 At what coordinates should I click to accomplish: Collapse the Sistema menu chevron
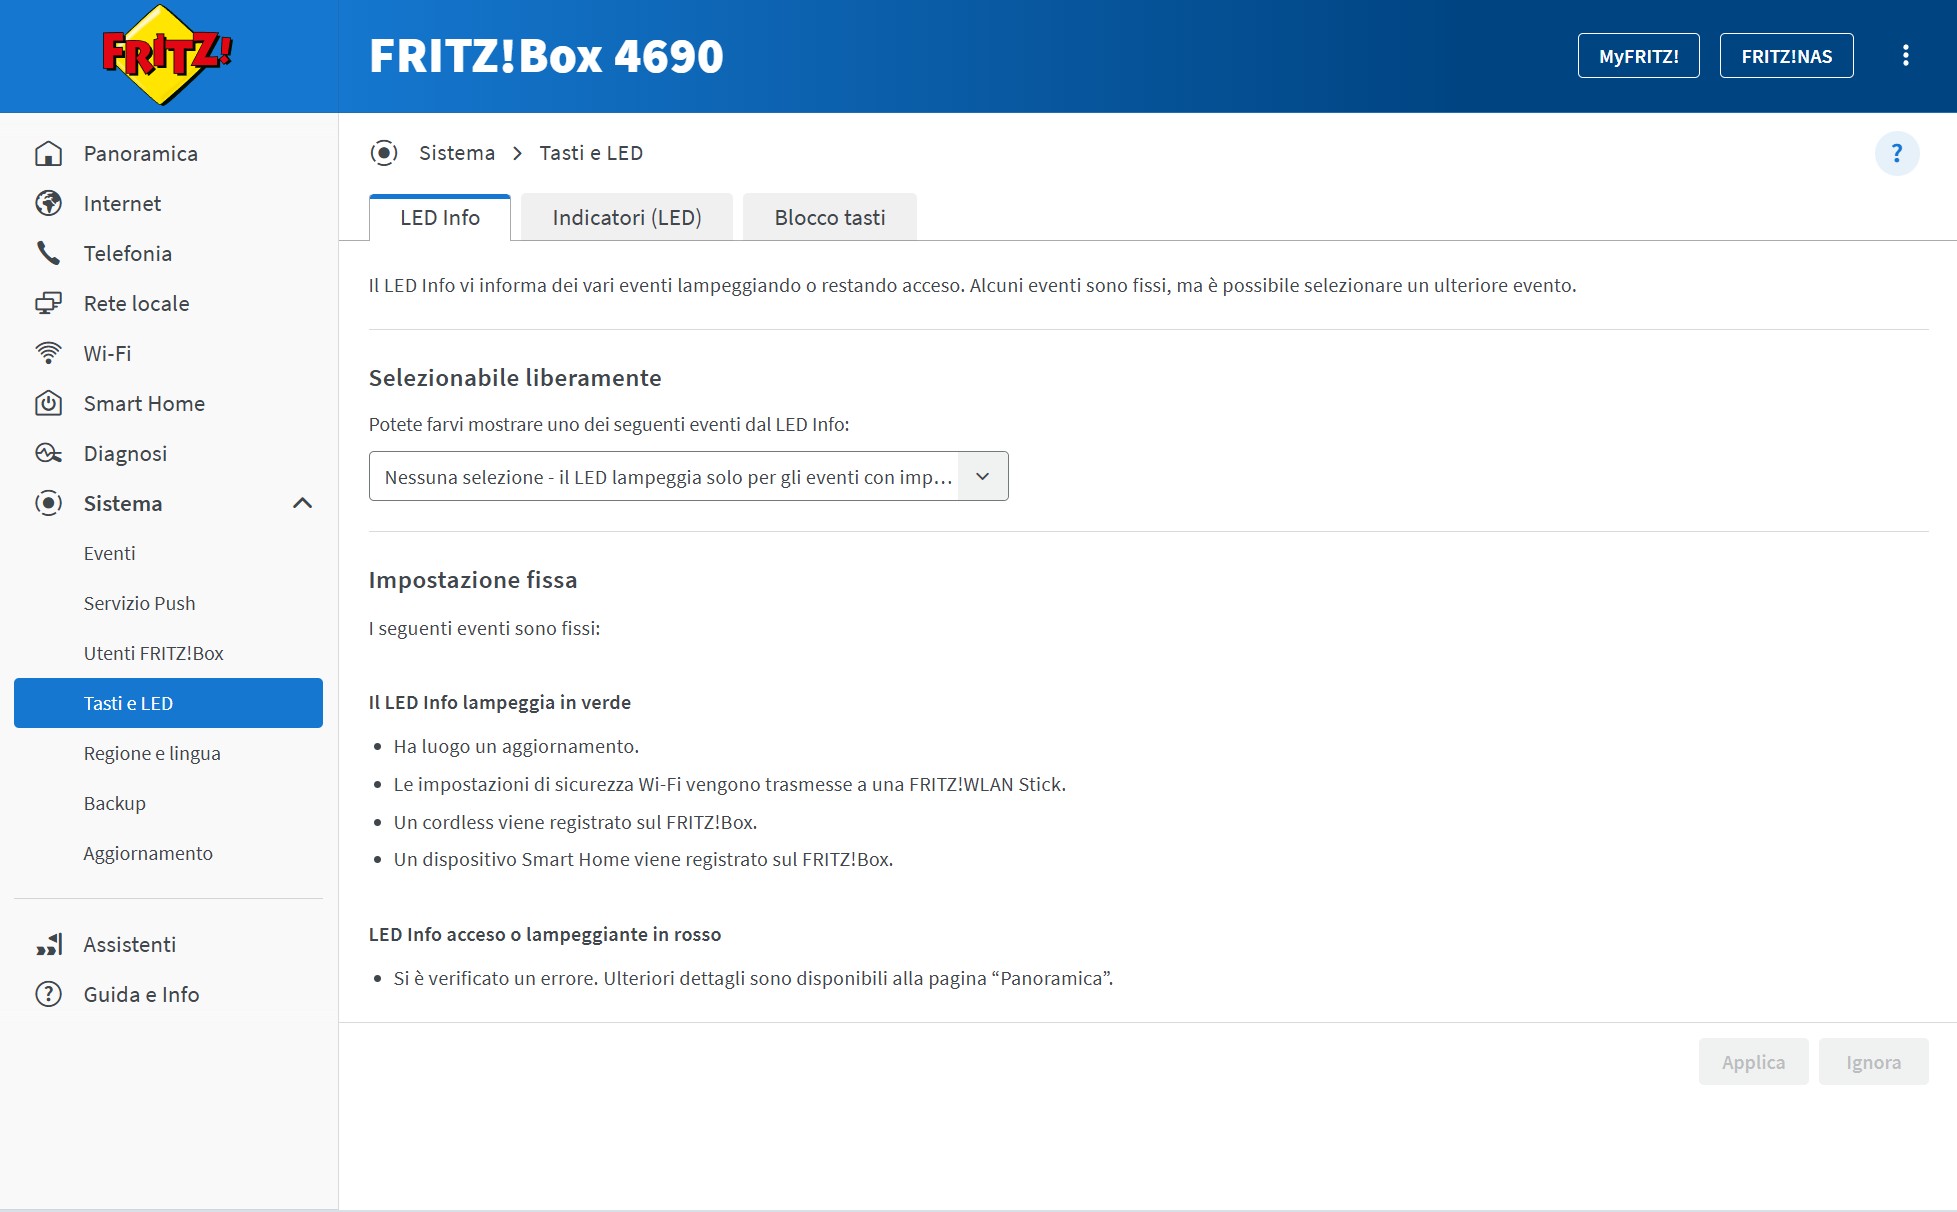coord(302,503)
